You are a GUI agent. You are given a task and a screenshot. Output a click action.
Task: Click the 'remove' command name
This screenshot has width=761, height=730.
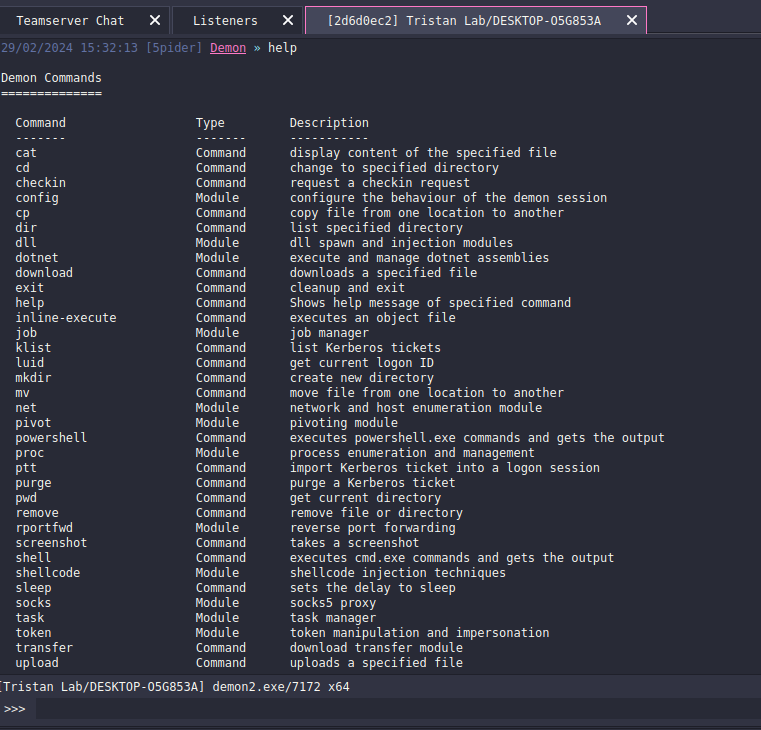pos(37,513)
